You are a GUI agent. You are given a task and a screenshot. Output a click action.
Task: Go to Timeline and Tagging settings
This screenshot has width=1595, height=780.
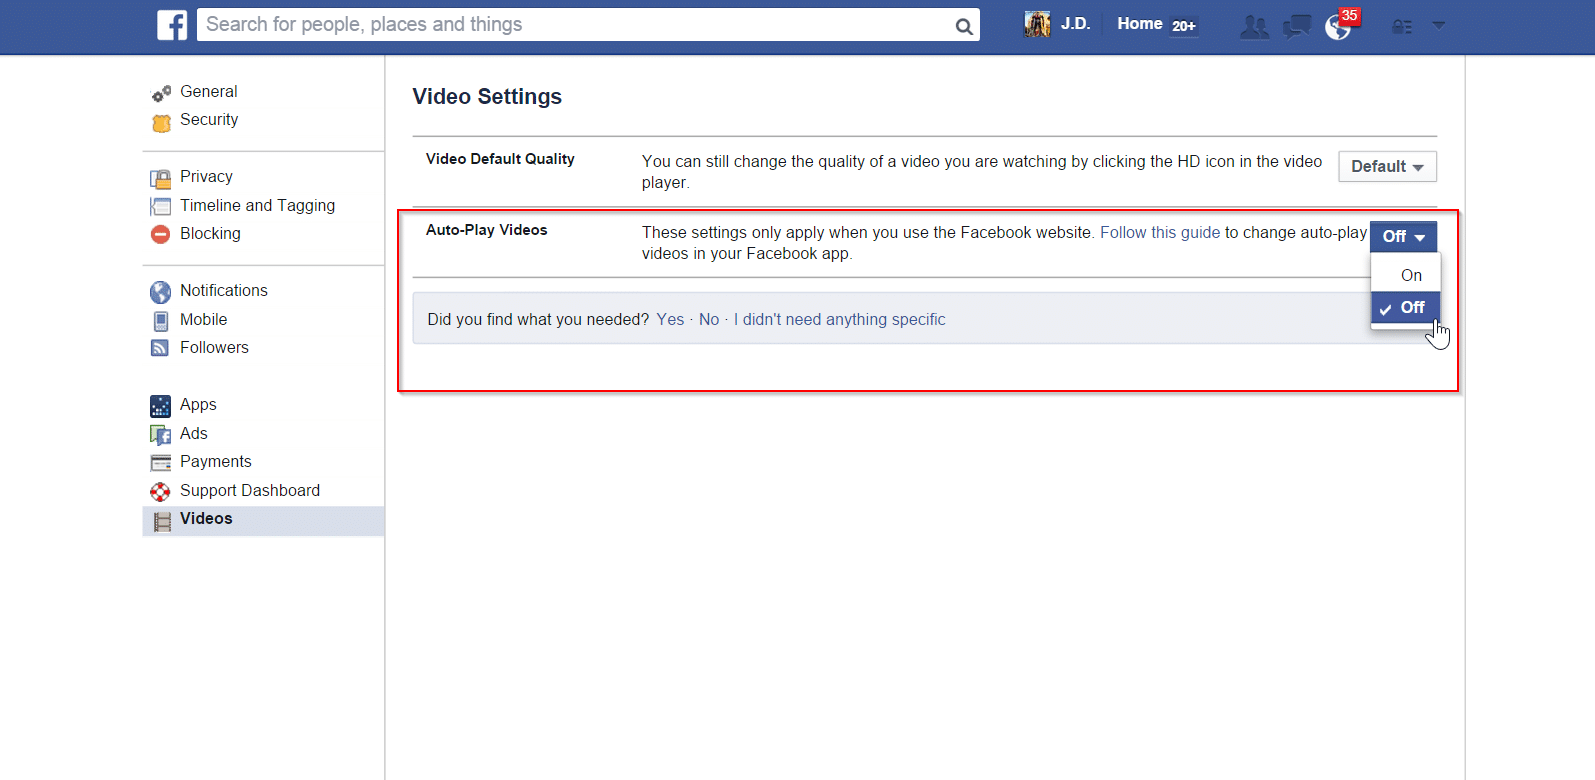257,206
